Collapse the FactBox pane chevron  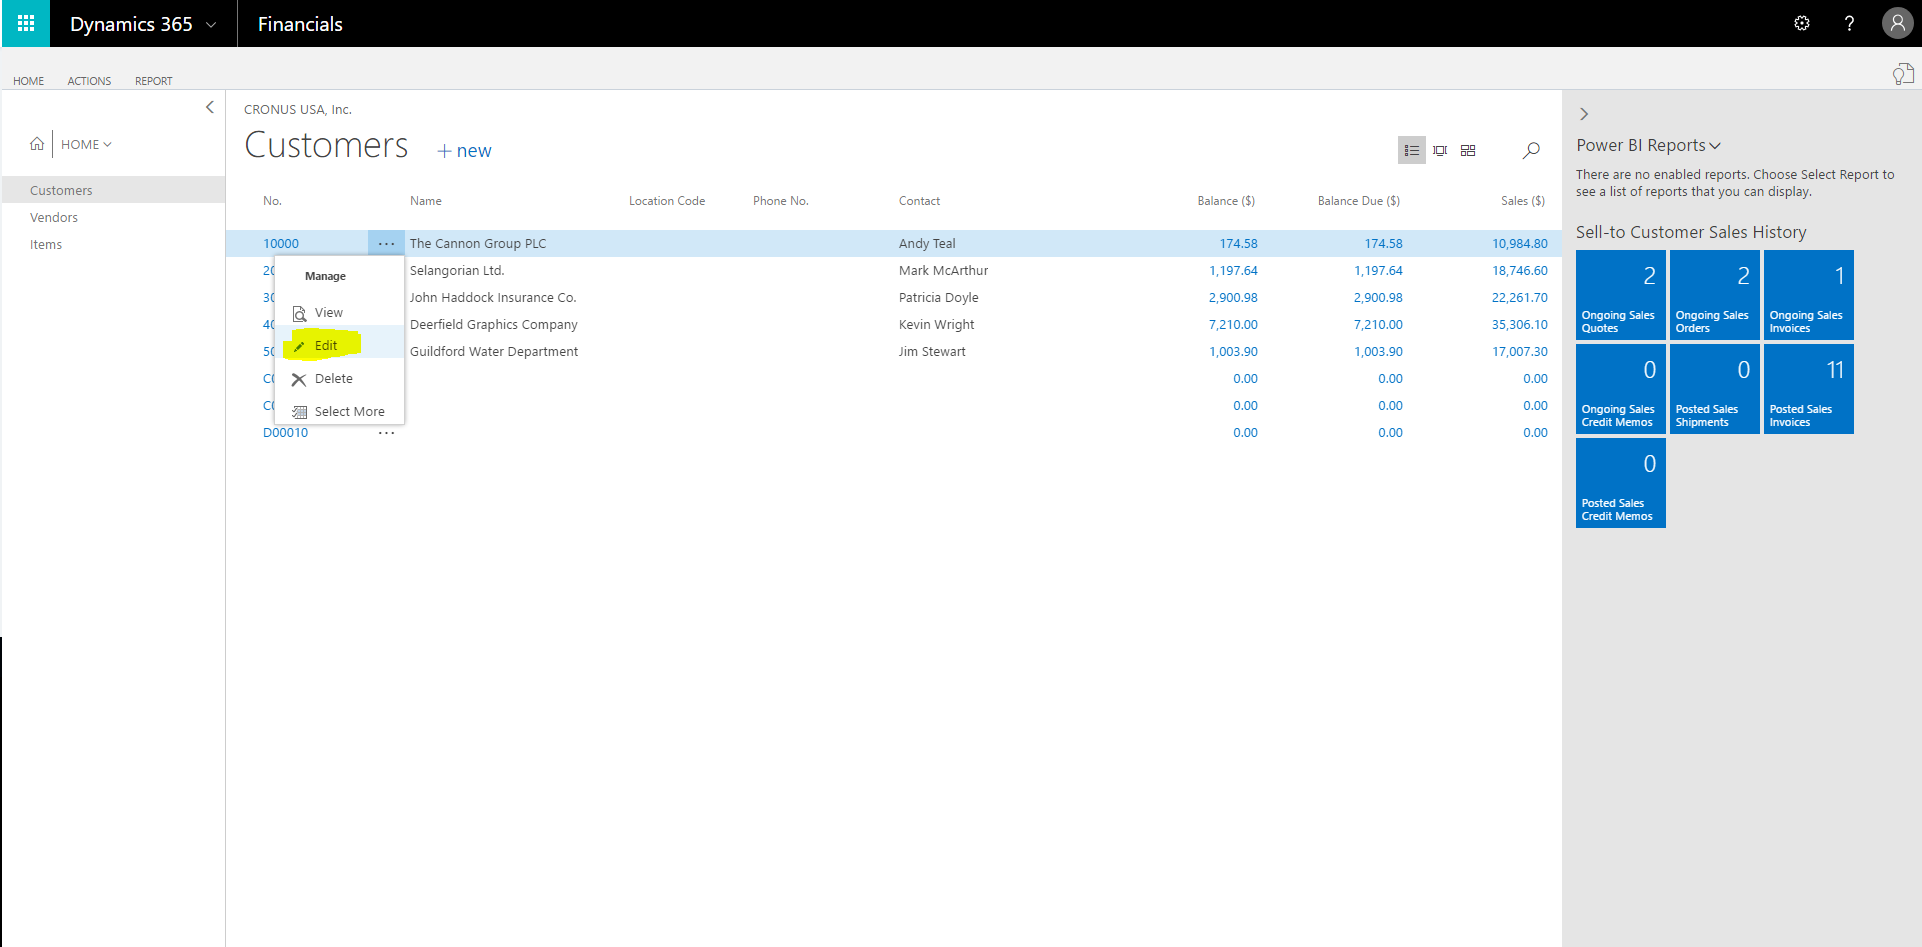pyautogui.click(x=1584, y=114)
